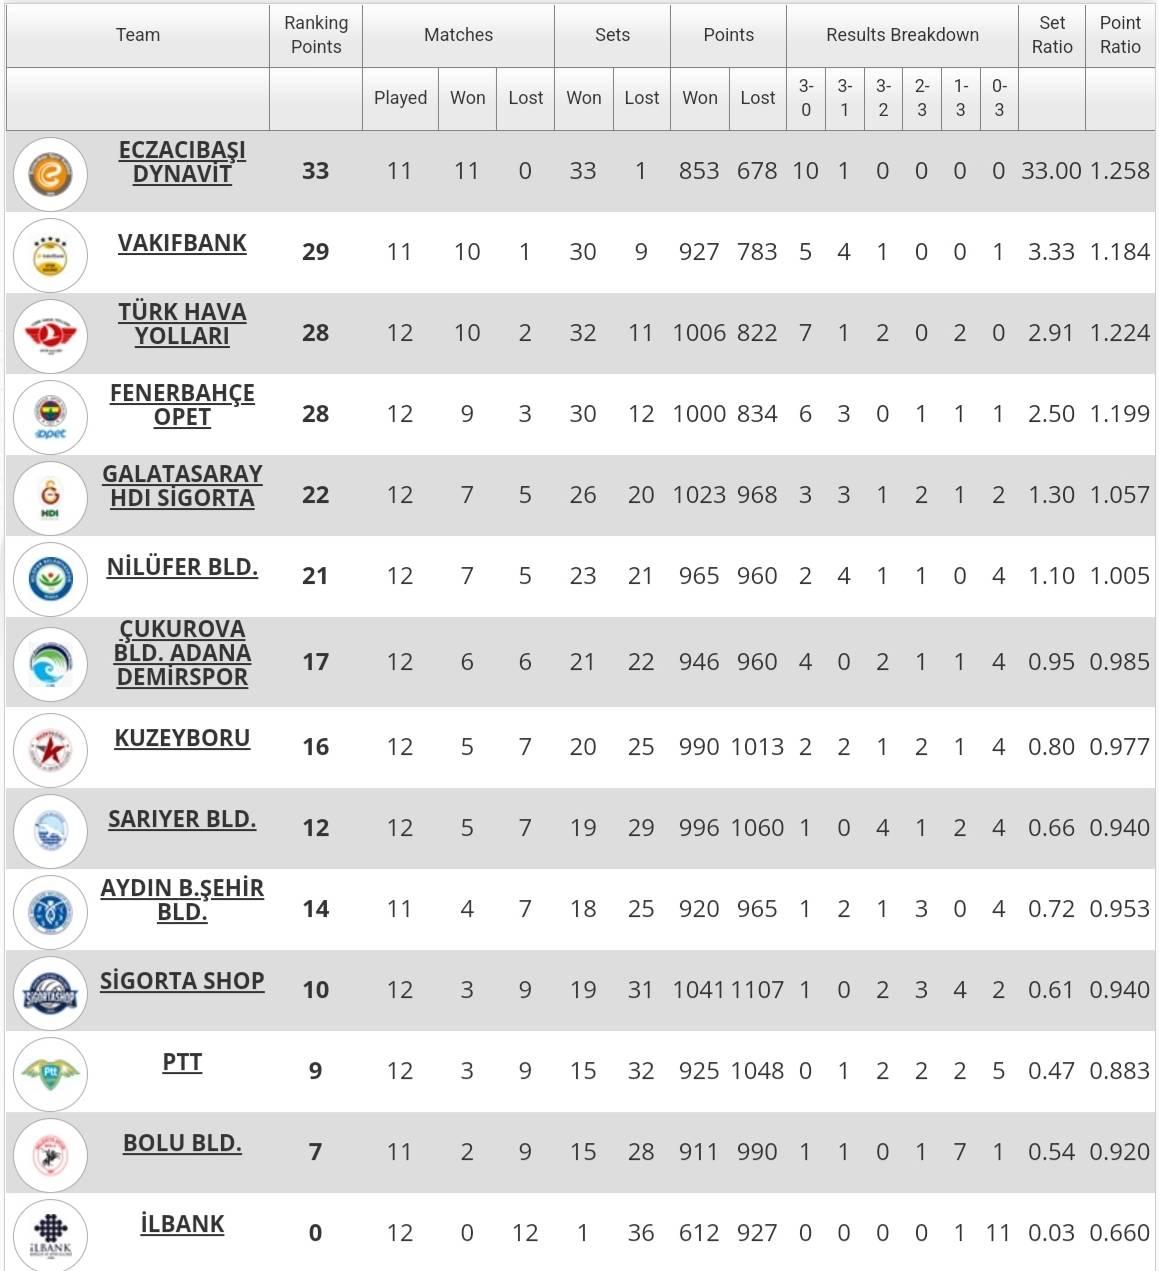Click the Galatasaray HDI Sigorta logo
Screen dimensions: 1159x1271
[50, 498]
